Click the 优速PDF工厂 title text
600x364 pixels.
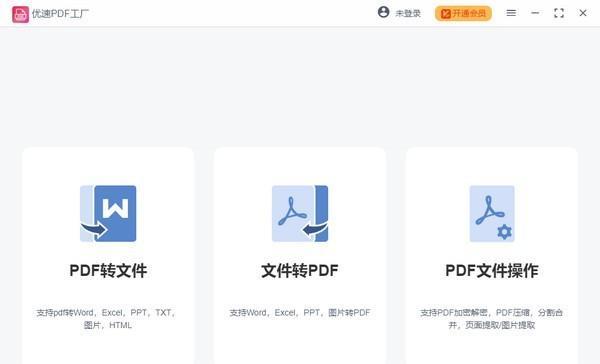60,14
